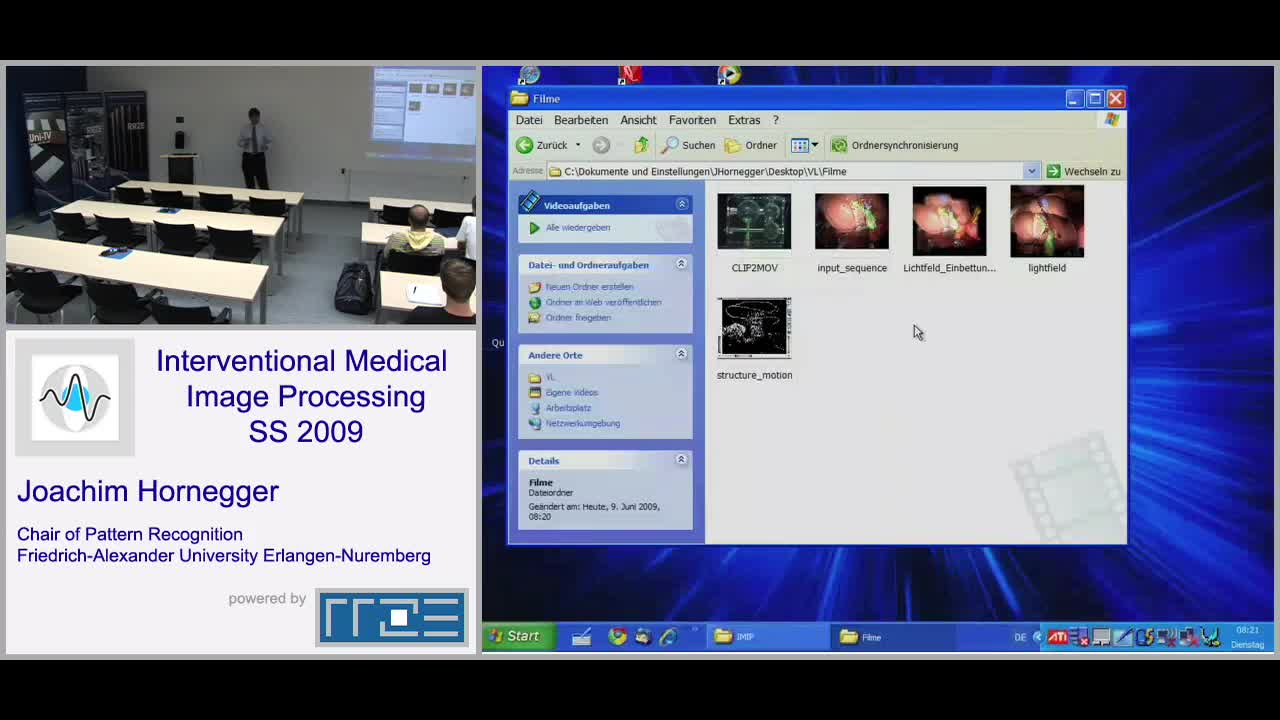Go up one folder level
This screenshot has height=720, width=1280.
(x=641, y=145)
